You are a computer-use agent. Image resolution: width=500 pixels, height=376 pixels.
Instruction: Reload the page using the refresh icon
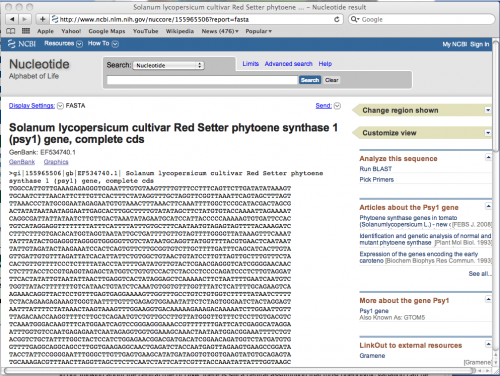337,19
